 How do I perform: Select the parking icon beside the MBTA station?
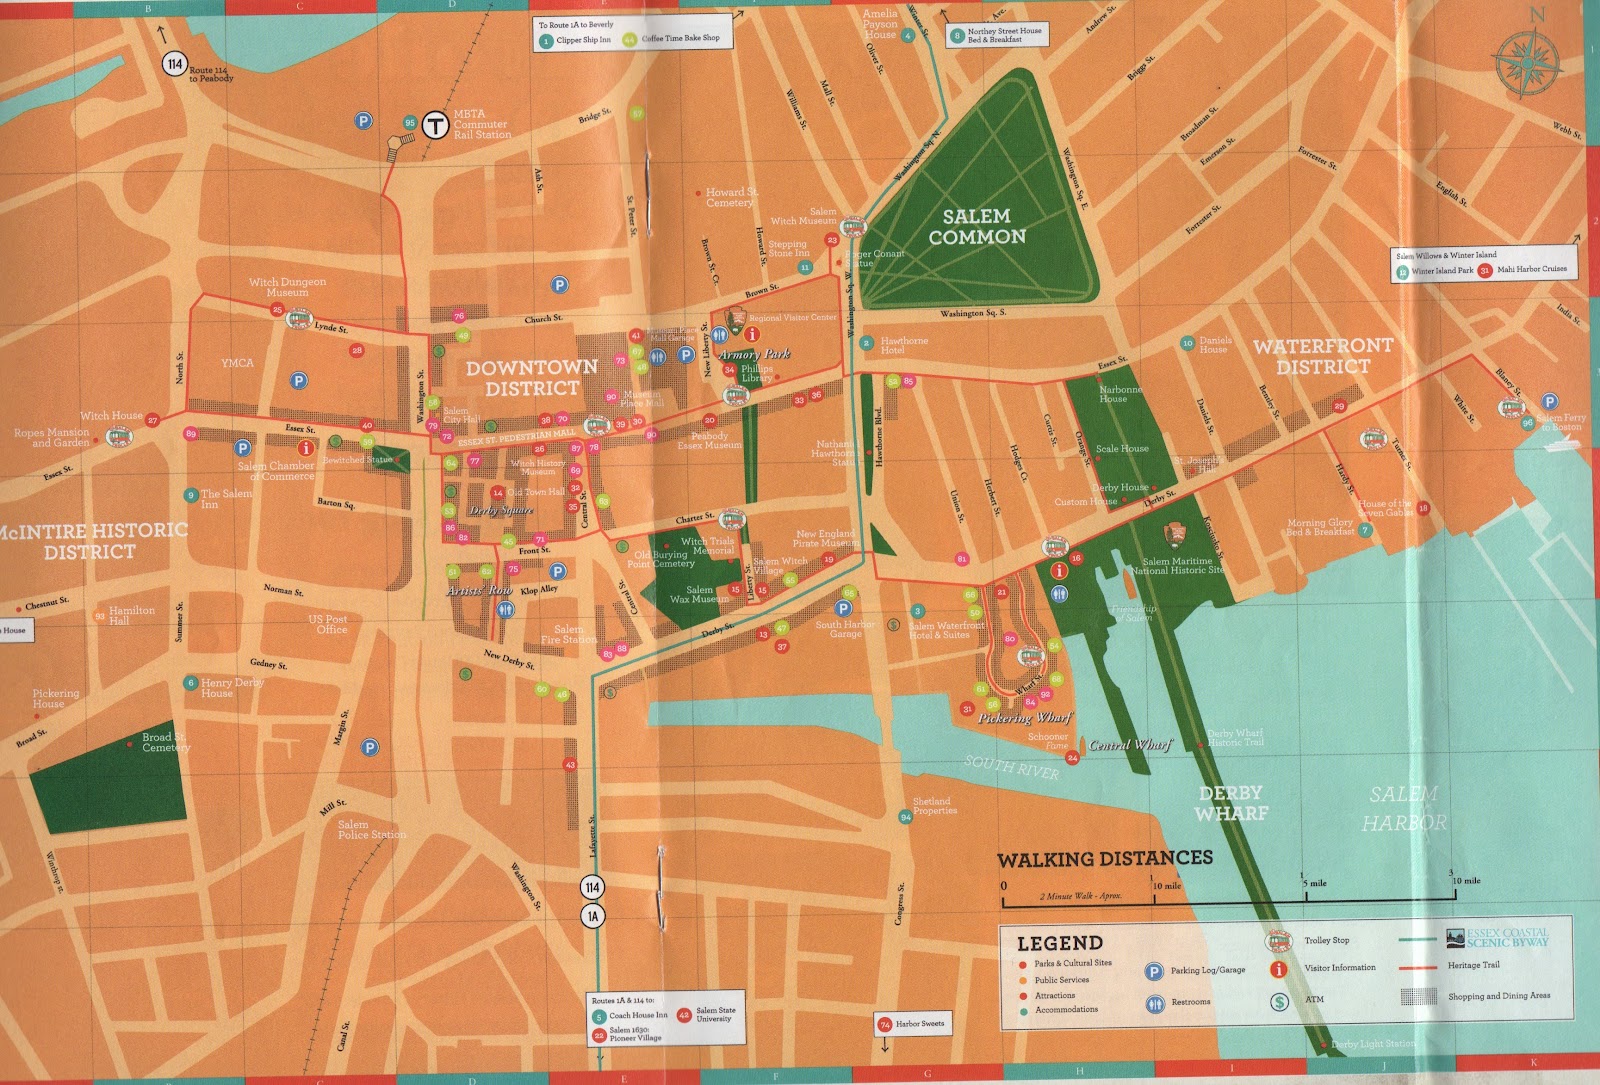click(364, 121)
